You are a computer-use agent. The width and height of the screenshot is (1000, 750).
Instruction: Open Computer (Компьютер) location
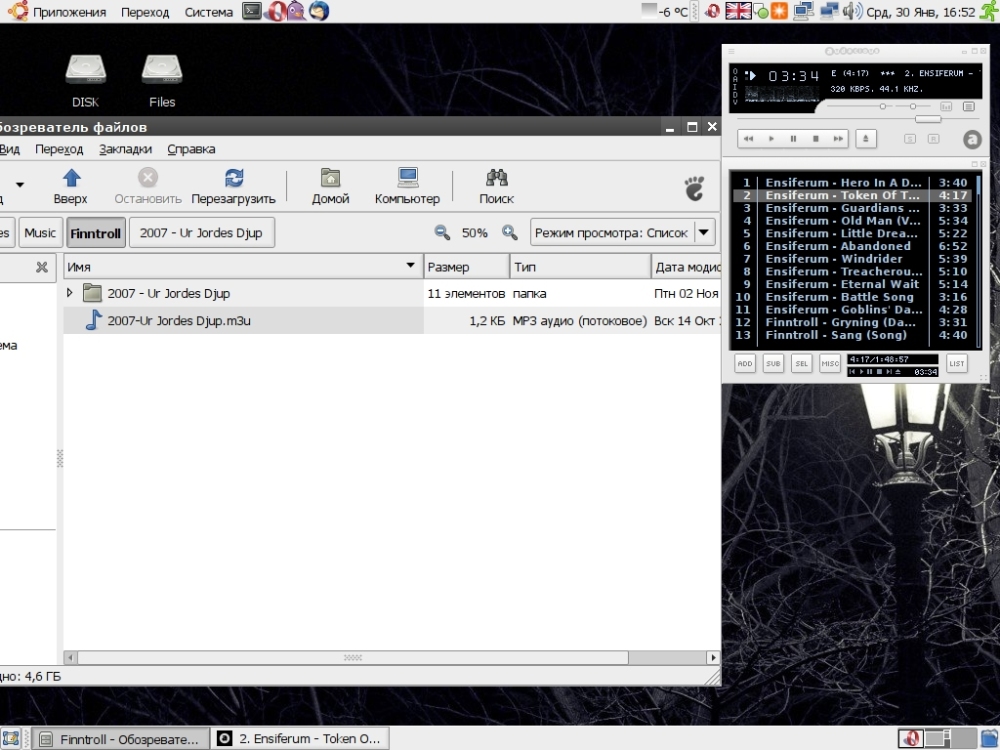click(407, 186)
